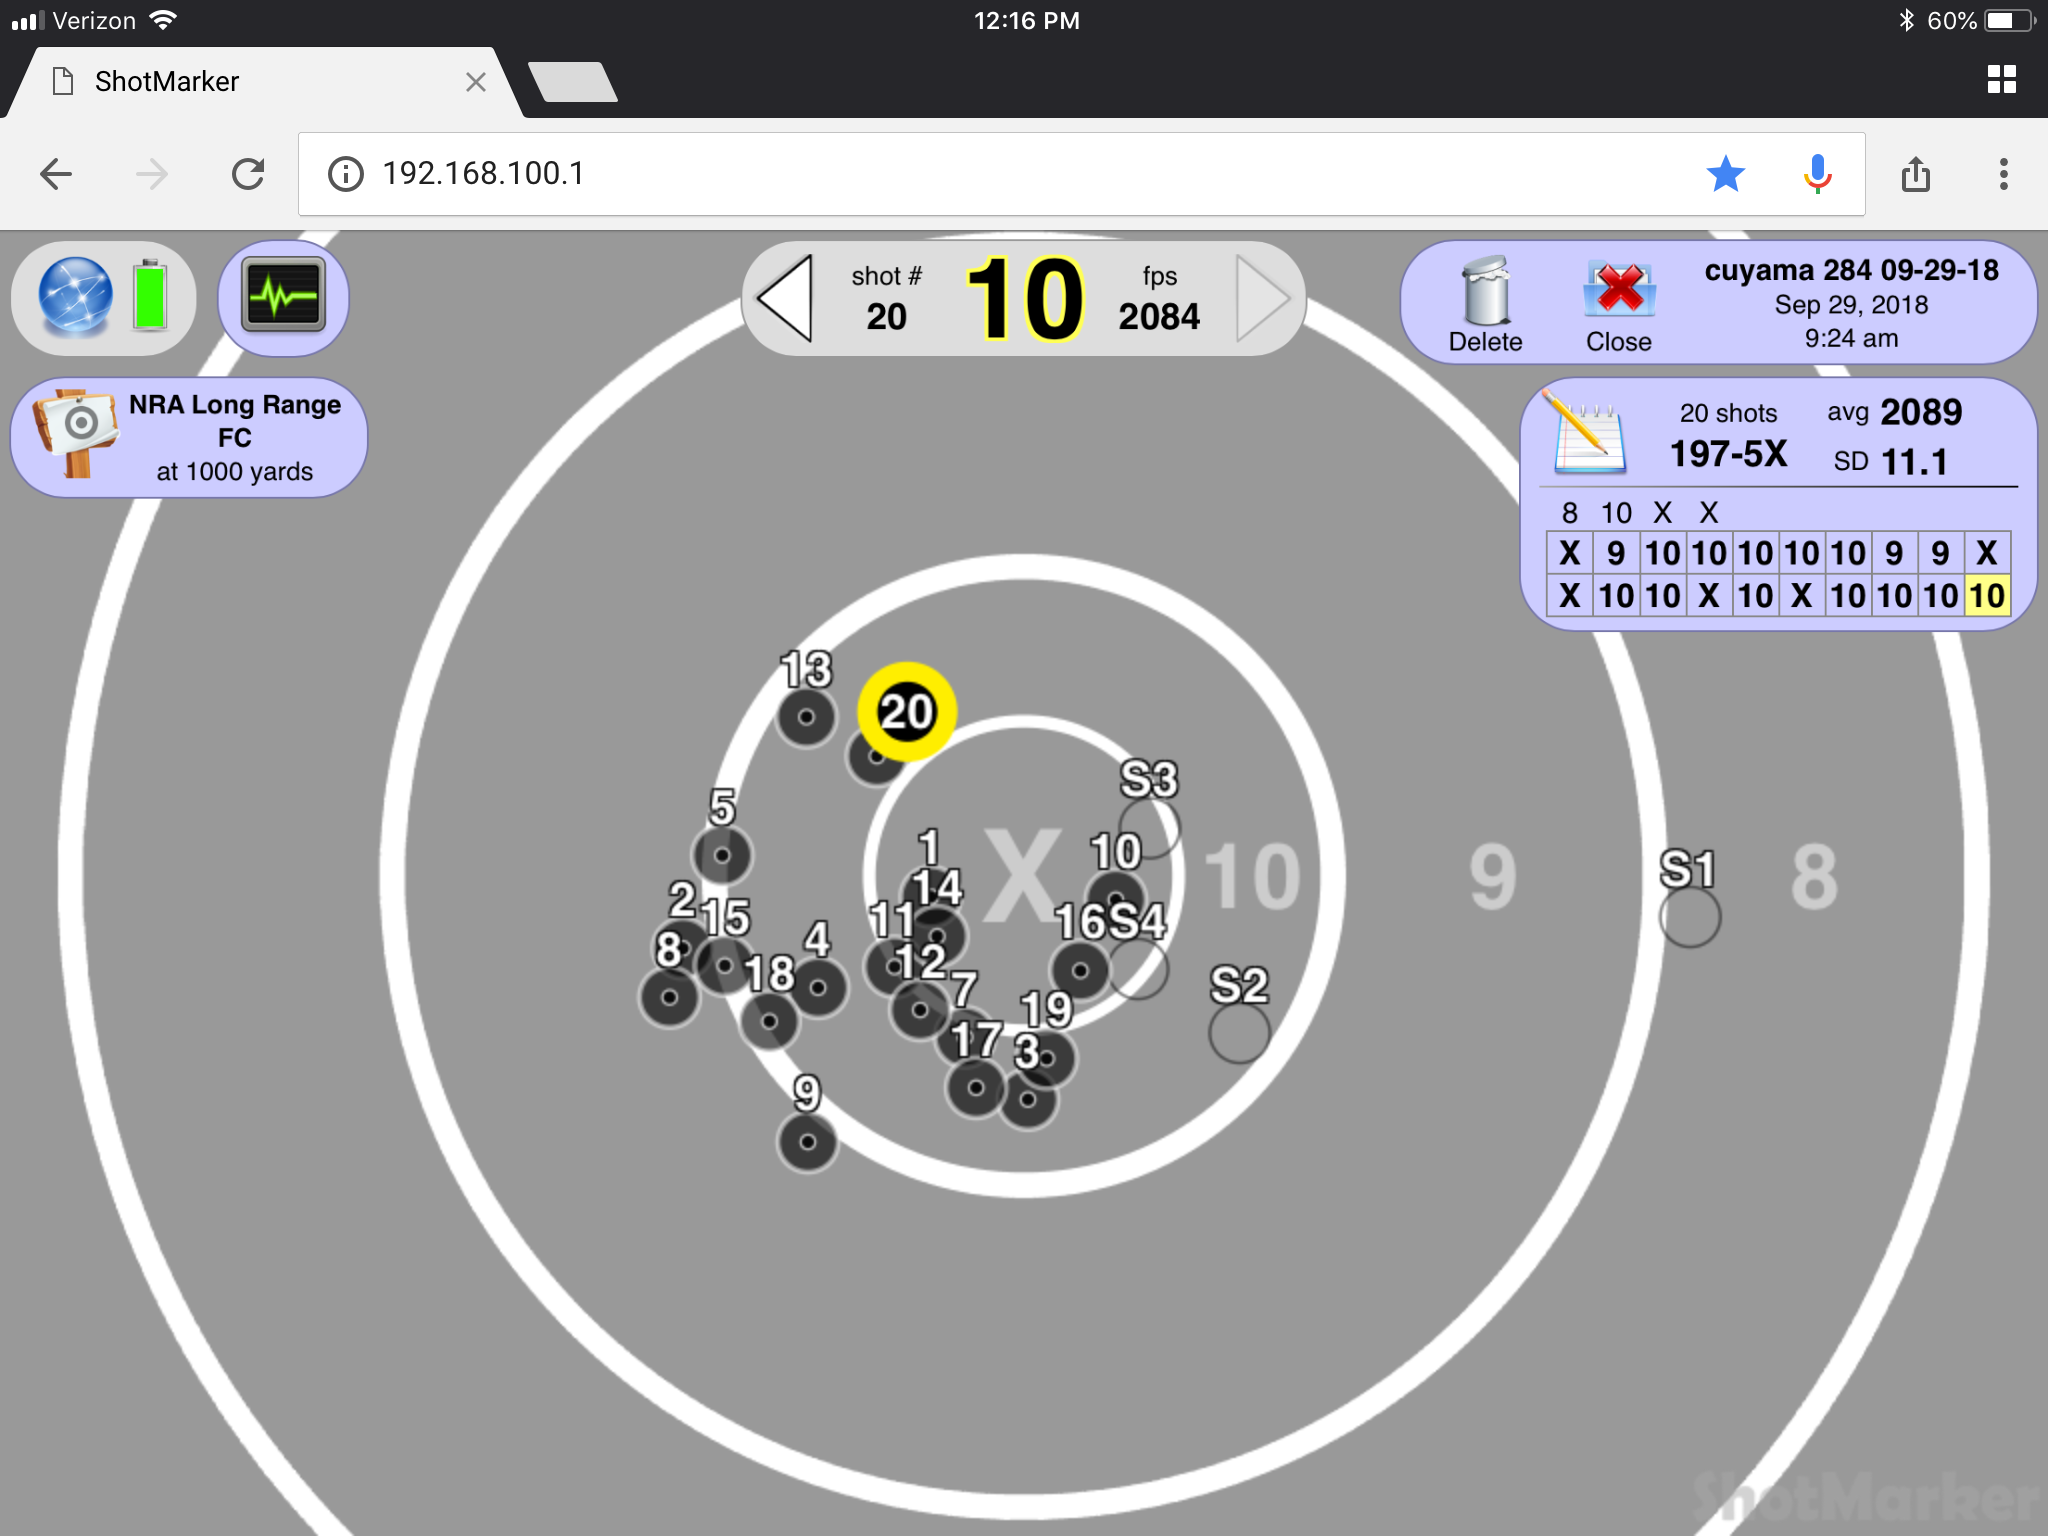Click the blue globe network icon
This screenshot has width=2048, height=1536.
click(x=75, y=297)
